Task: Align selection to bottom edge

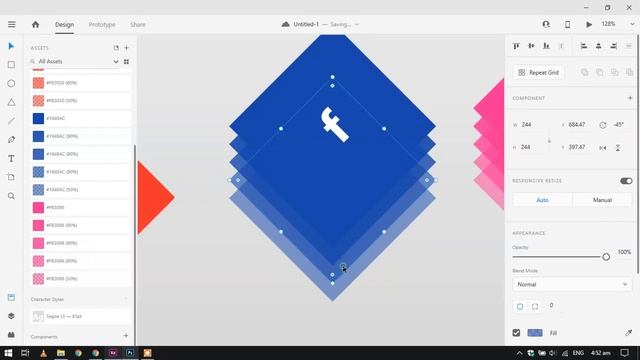Action: pos(546,46)
